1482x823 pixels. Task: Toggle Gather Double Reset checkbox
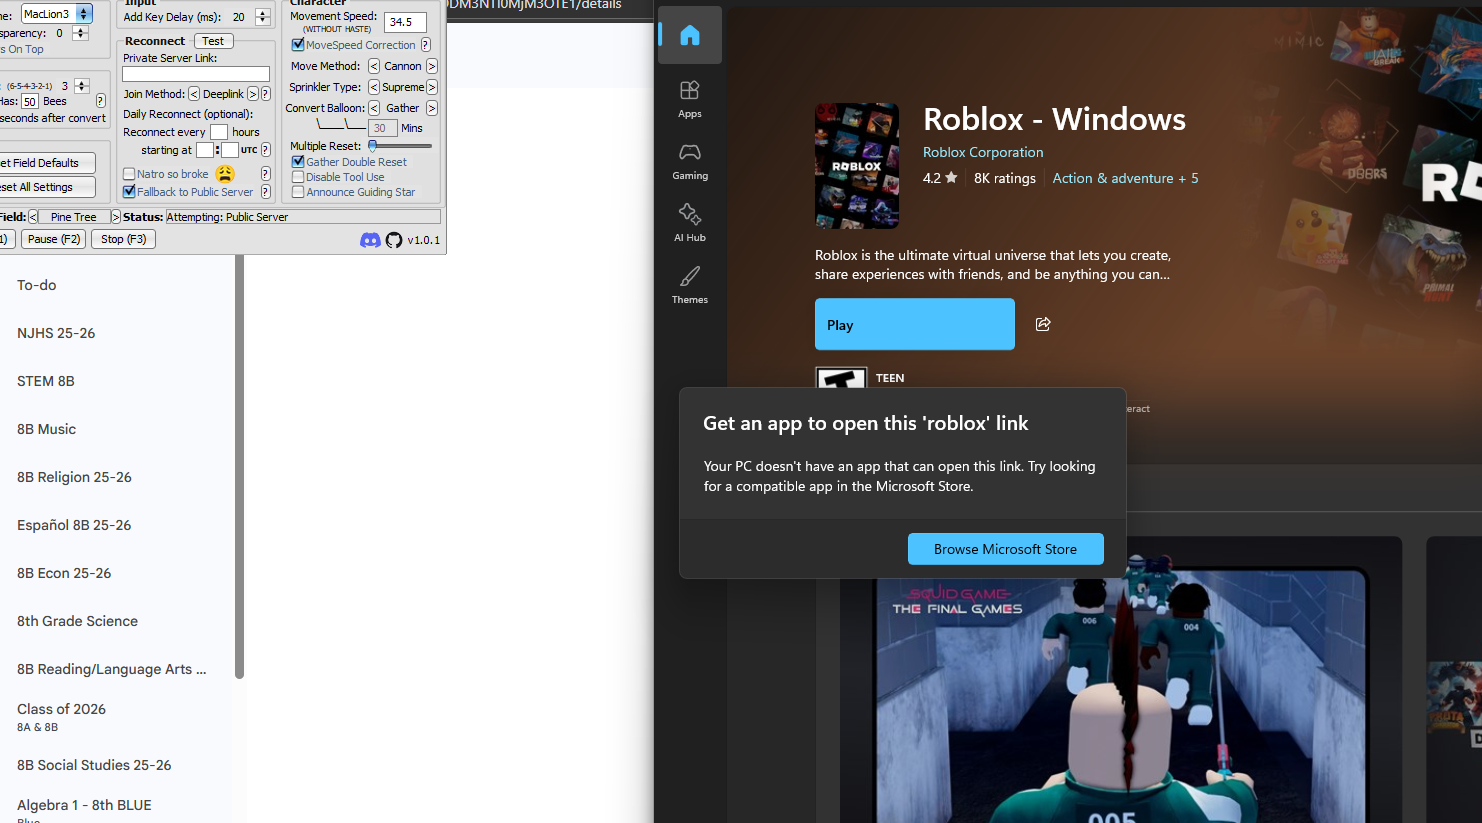point(298,162)
